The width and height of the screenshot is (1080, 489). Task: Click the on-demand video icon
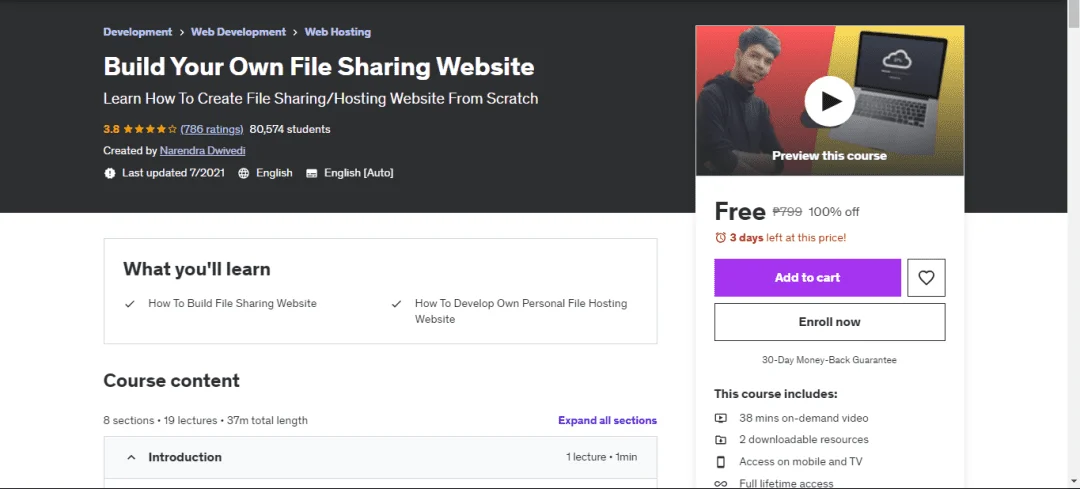720,418
